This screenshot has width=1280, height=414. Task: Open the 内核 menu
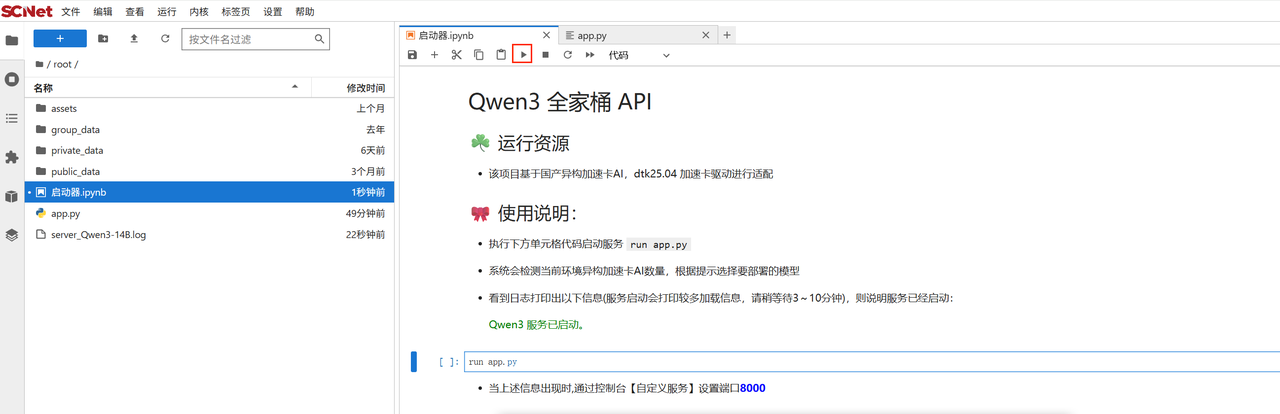coord(199,12)
